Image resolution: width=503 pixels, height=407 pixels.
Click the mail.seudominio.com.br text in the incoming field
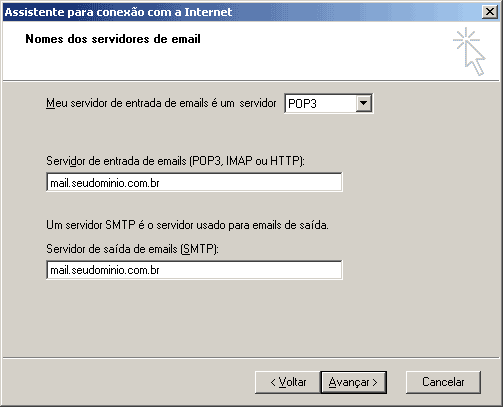pyautogui.click(x=105, y=183)
